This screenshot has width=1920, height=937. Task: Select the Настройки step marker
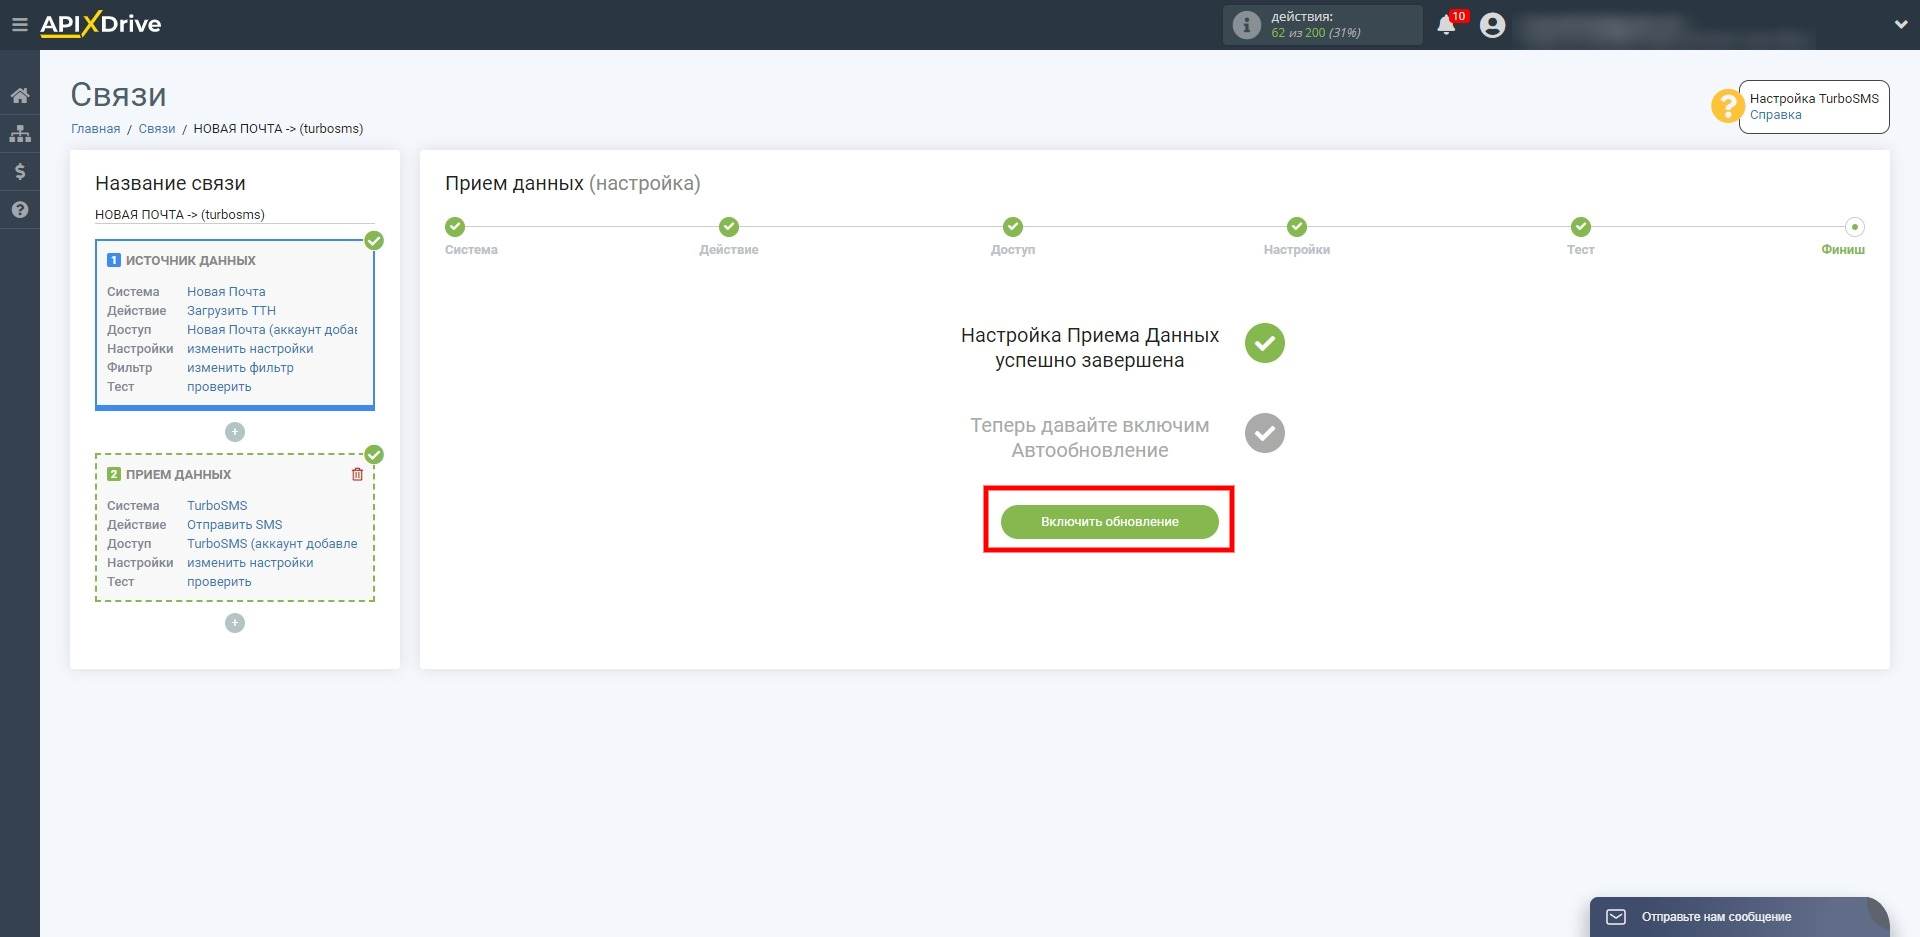pyautogui.click(x=1297, y=227)
